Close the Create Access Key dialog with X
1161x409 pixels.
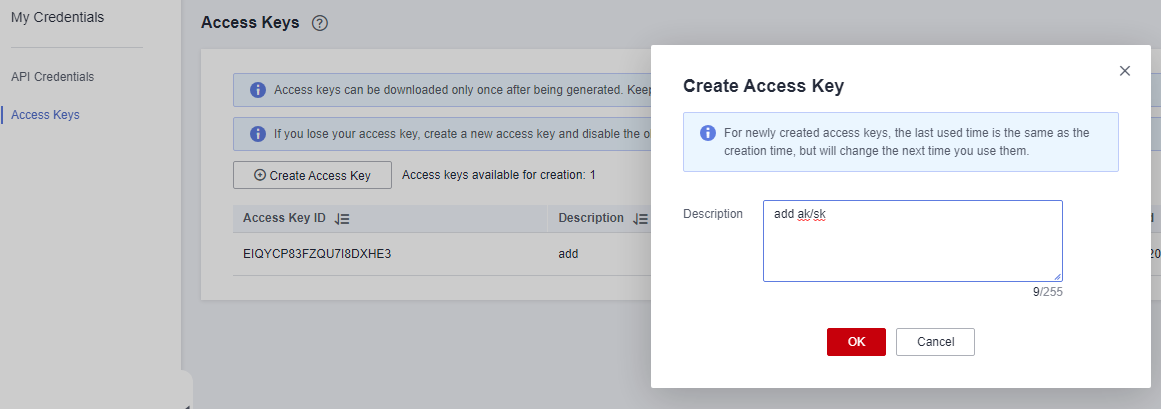click(x=1125, y=71)
